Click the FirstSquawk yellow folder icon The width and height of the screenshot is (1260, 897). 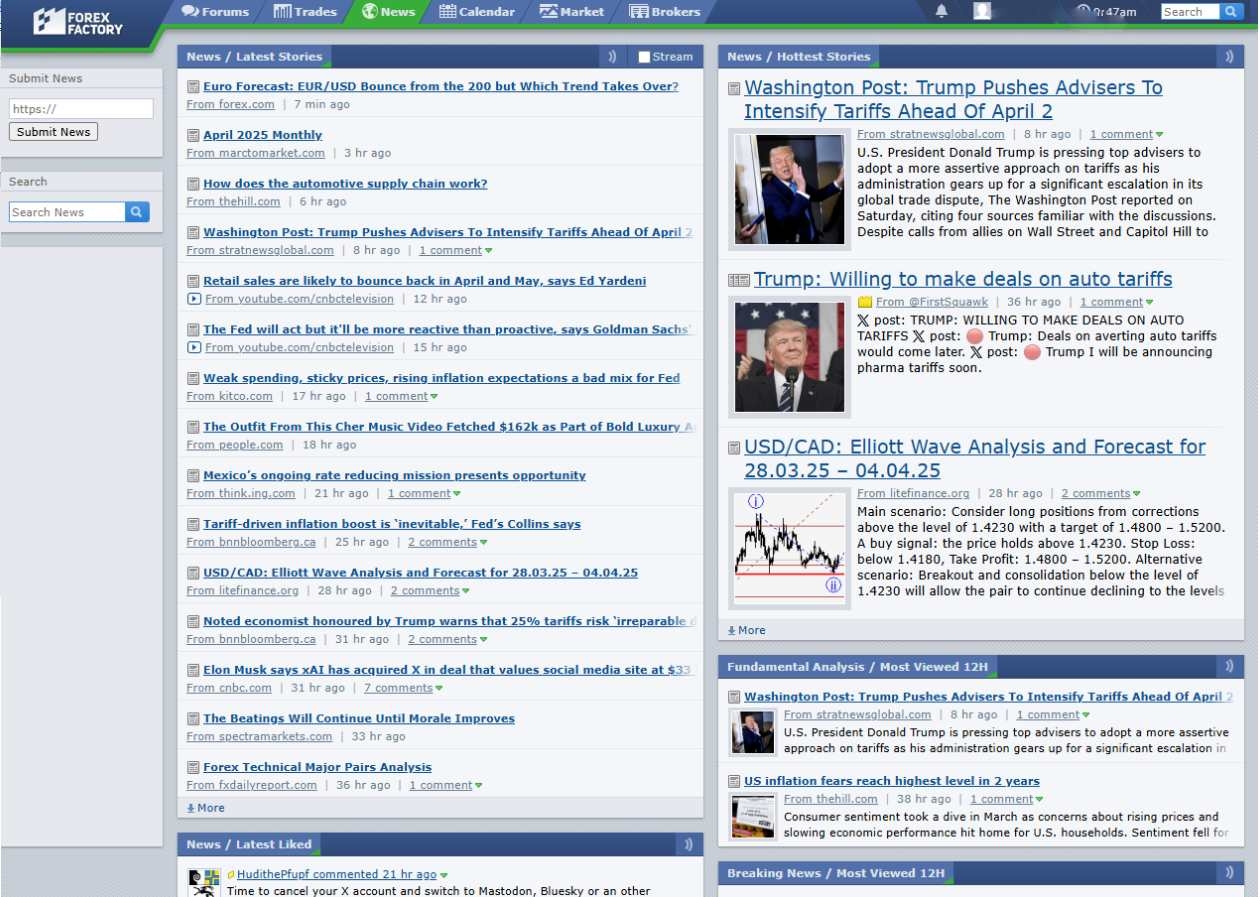(865, 302)
